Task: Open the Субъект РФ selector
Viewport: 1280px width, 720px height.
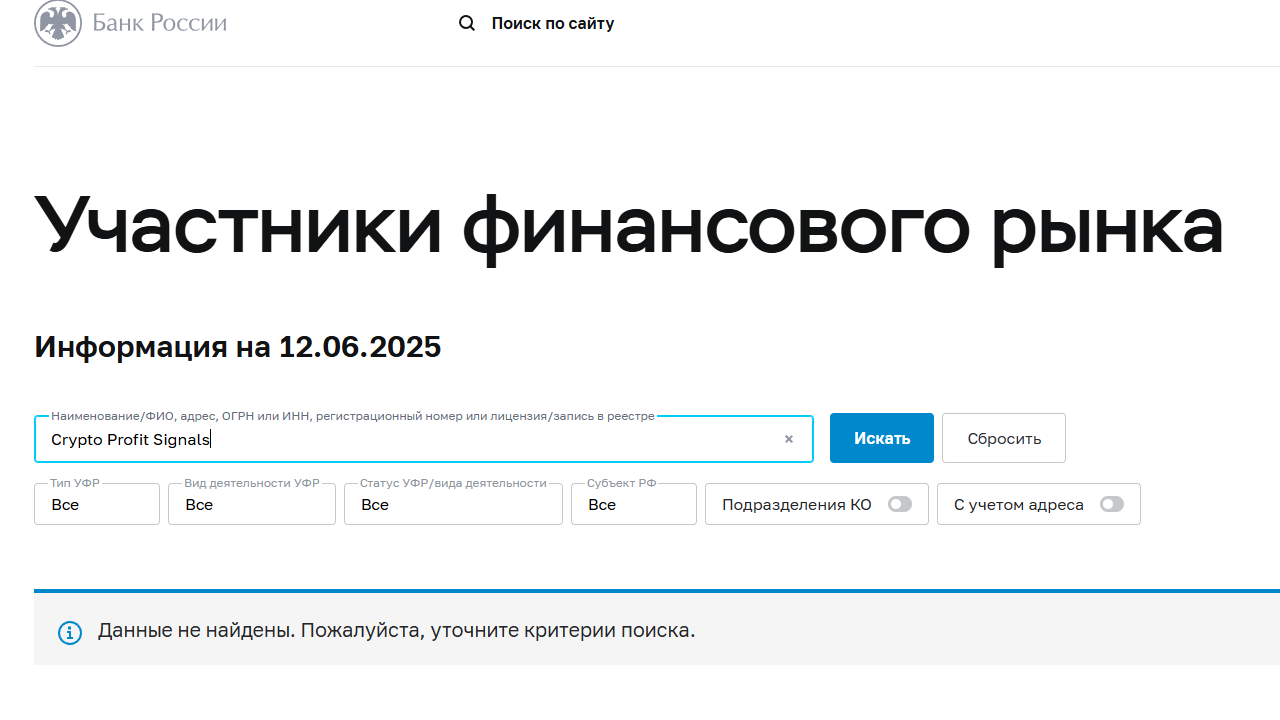Action: [x=633, y=504]
